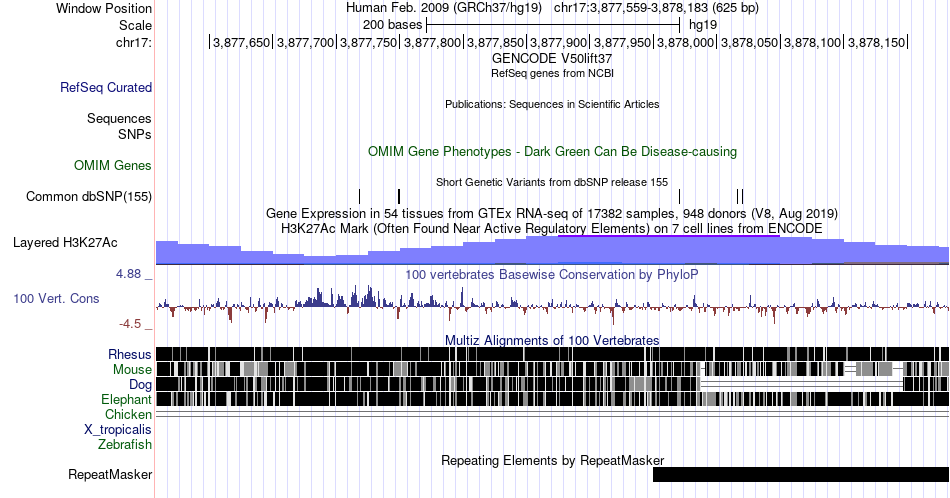
Task: Open 100 vertebrates Basewise Conservation PhyloP title
Action: [x=552, y=274]
